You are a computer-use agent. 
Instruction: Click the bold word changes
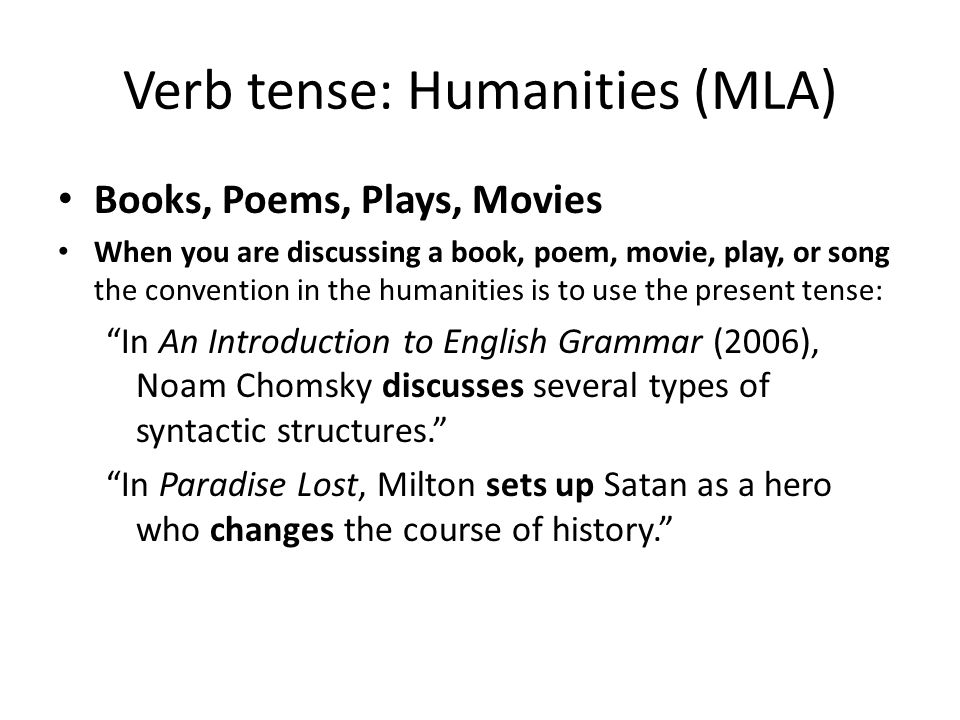pos(272,530)
